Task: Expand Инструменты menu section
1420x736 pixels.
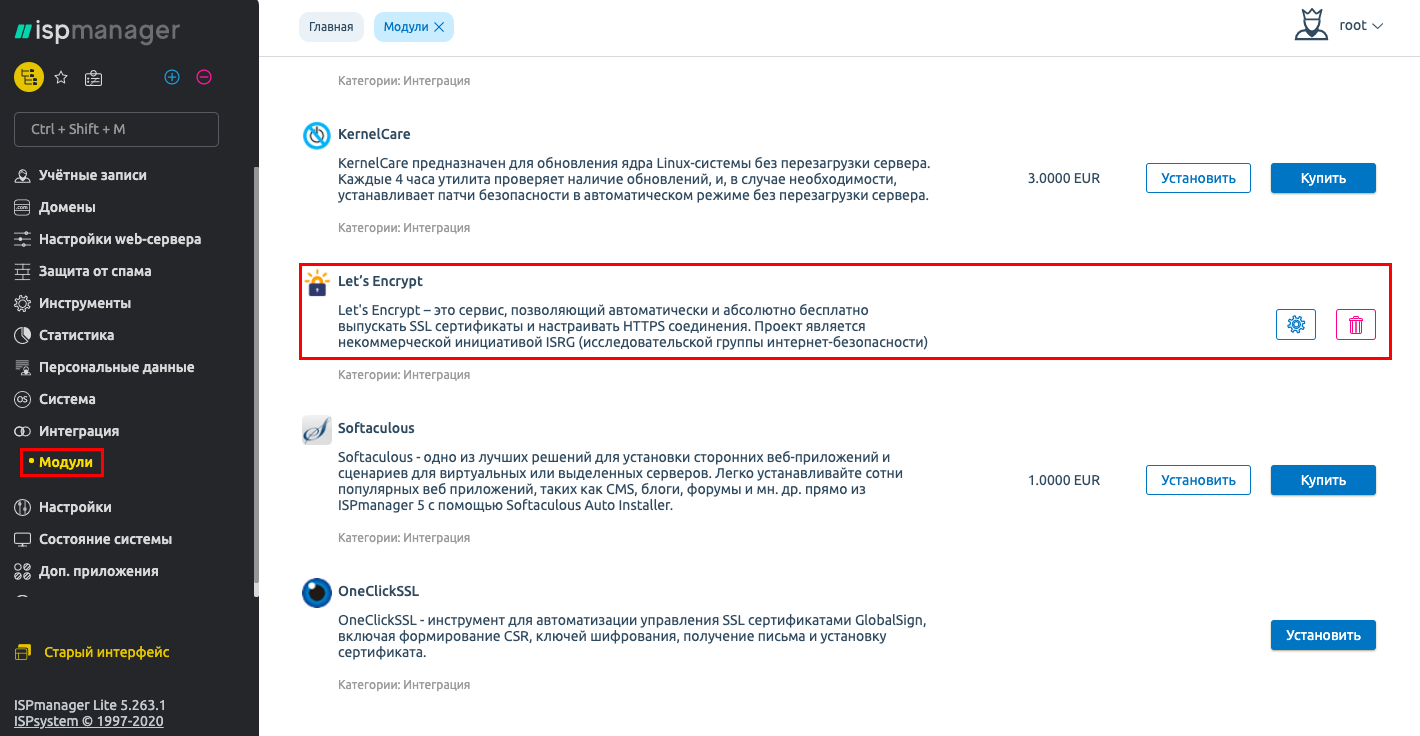Action: pos(85,303)
